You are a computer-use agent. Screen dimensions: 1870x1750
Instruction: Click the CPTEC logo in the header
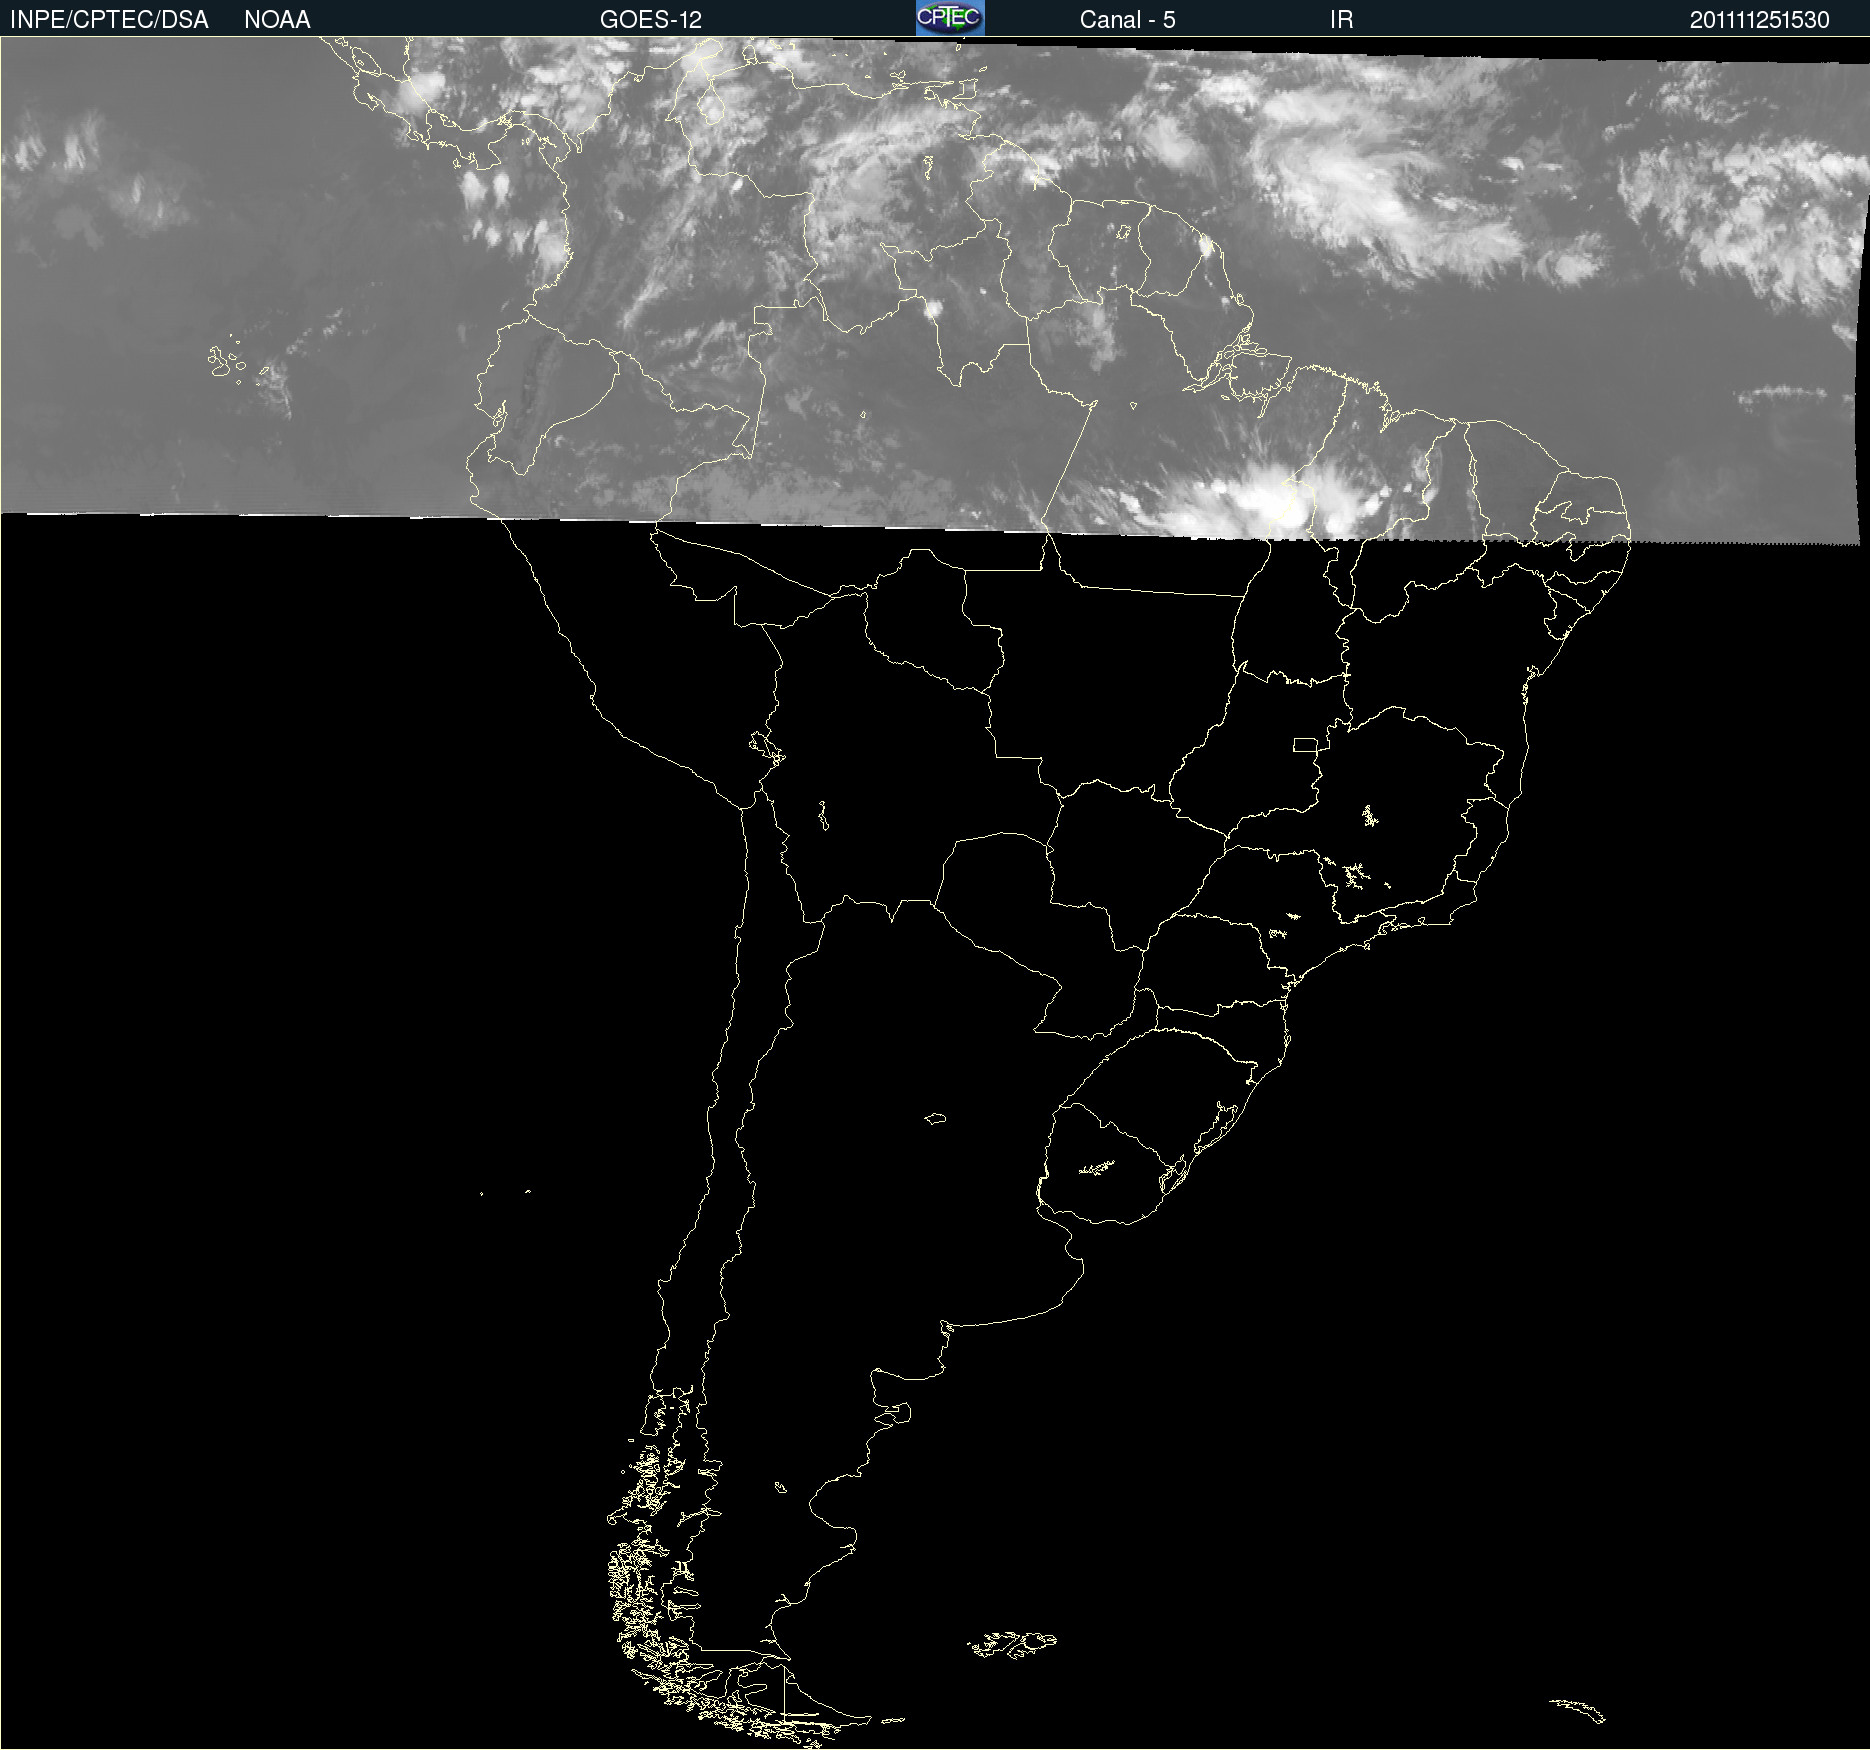point(950,18)
